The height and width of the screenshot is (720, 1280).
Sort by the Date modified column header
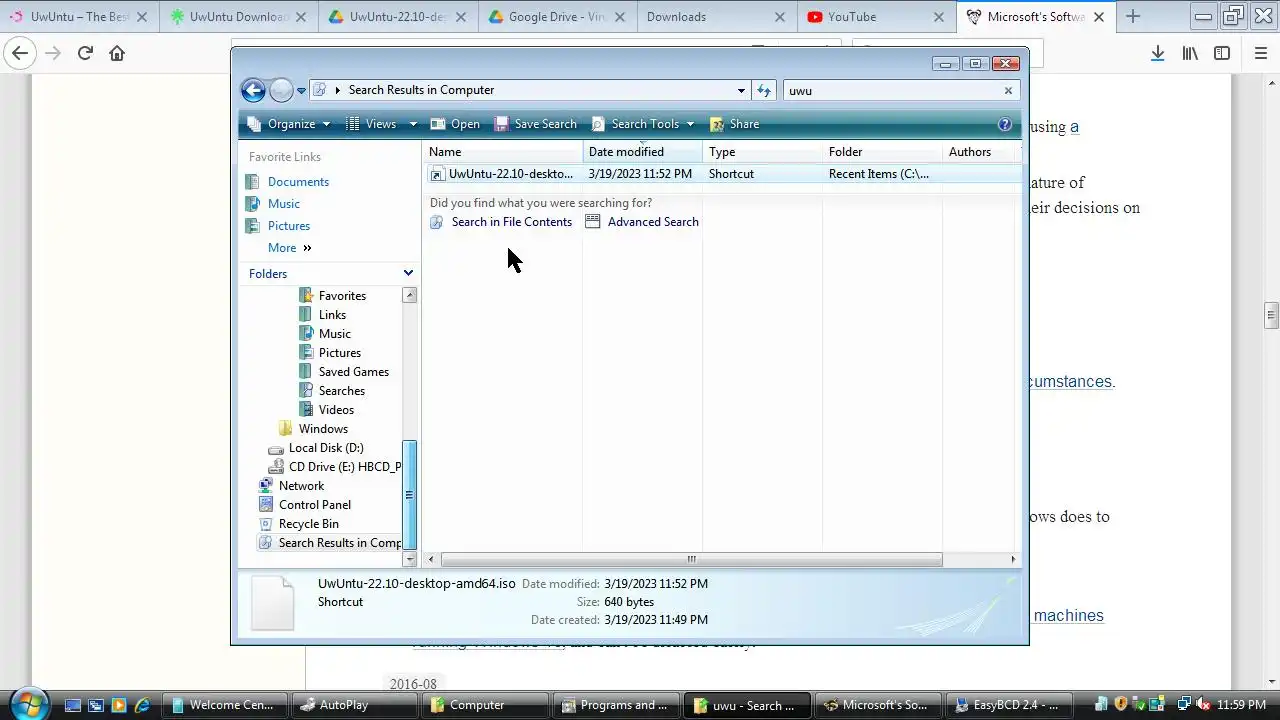click(643, 152)
